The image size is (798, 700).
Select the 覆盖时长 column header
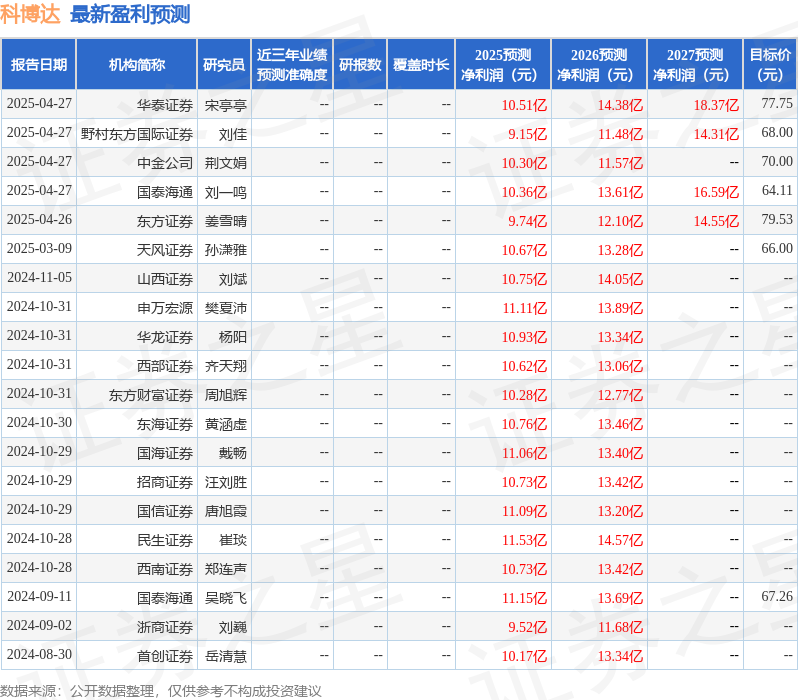coord(421,65)
